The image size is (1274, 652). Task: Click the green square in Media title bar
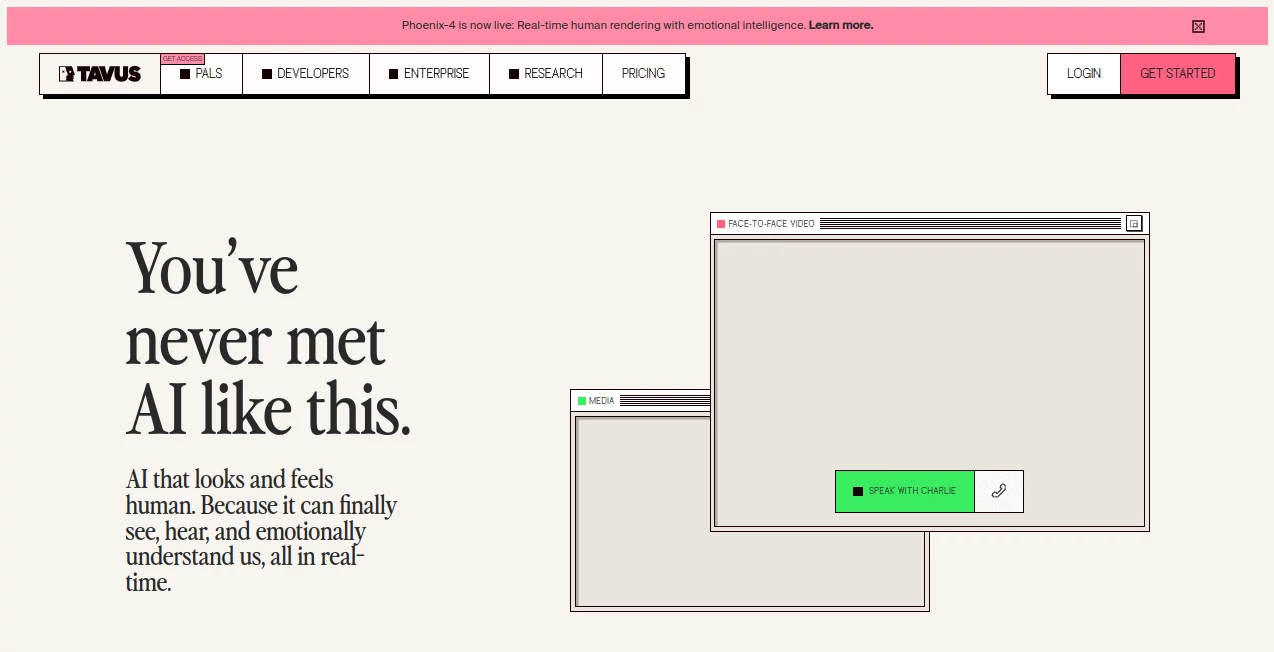[582, 401]
